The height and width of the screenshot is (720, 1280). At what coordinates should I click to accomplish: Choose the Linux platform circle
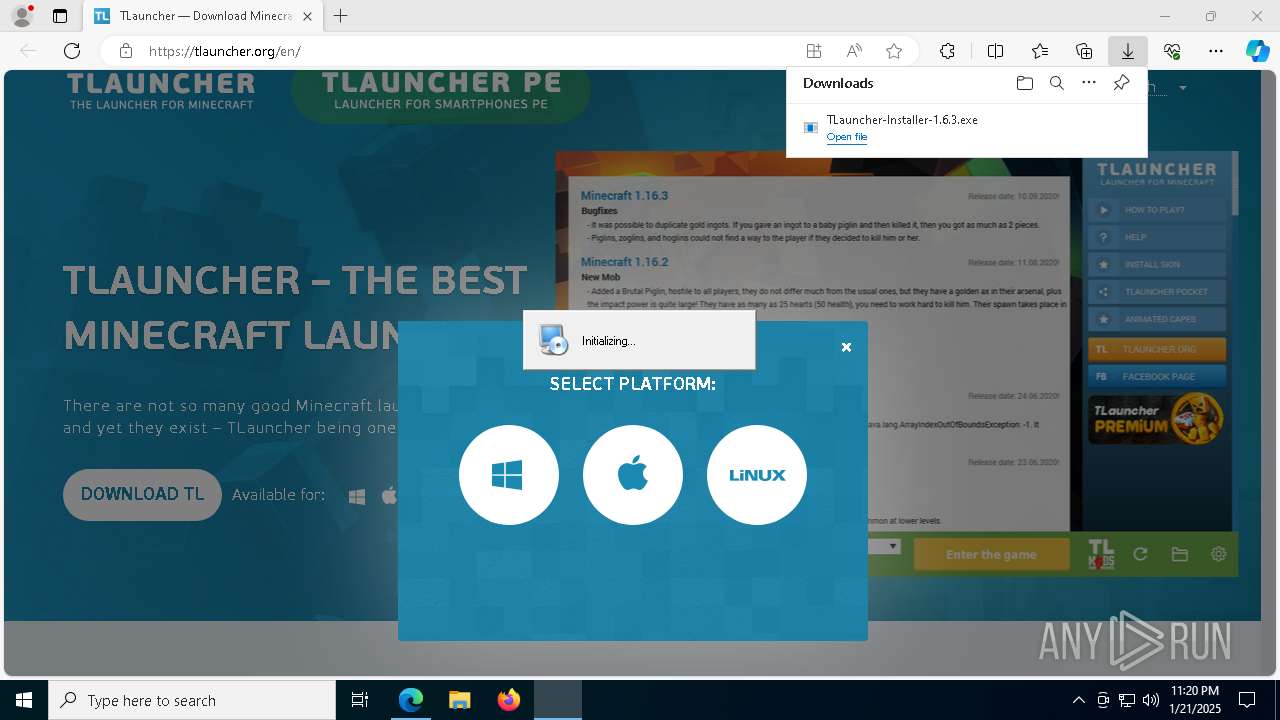[757, 475]
